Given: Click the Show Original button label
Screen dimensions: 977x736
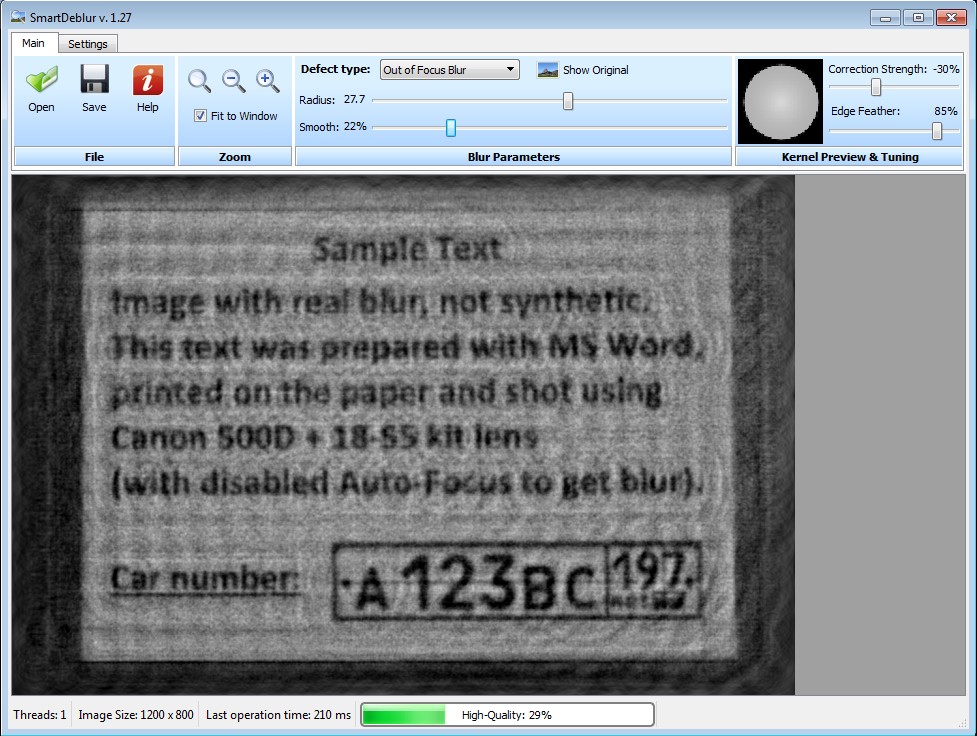Looking at the screenshot, I should pyautogui.click(x=595, y=70).
